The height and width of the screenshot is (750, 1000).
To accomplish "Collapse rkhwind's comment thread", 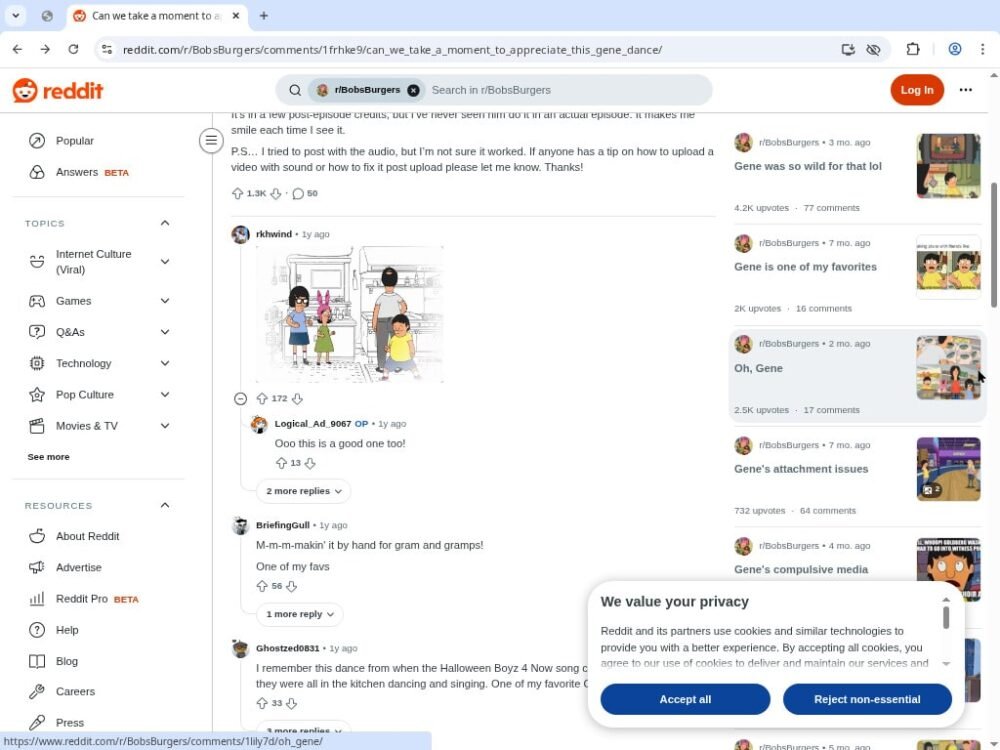I will [240, 398].
